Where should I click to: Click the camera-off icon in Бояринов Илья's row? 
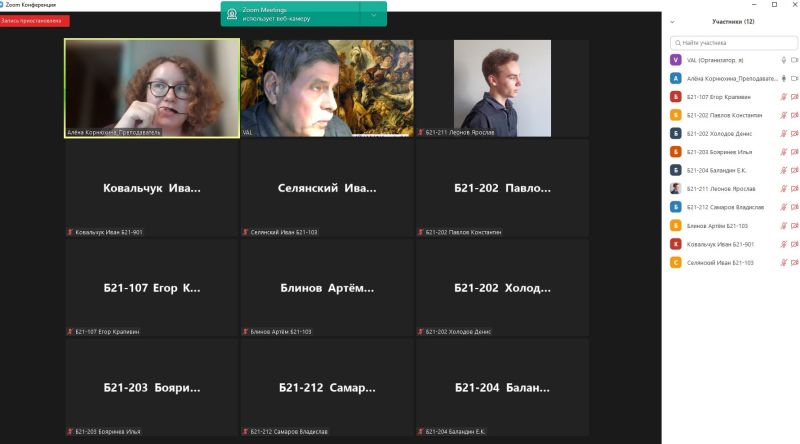click(x=794, y=152)
